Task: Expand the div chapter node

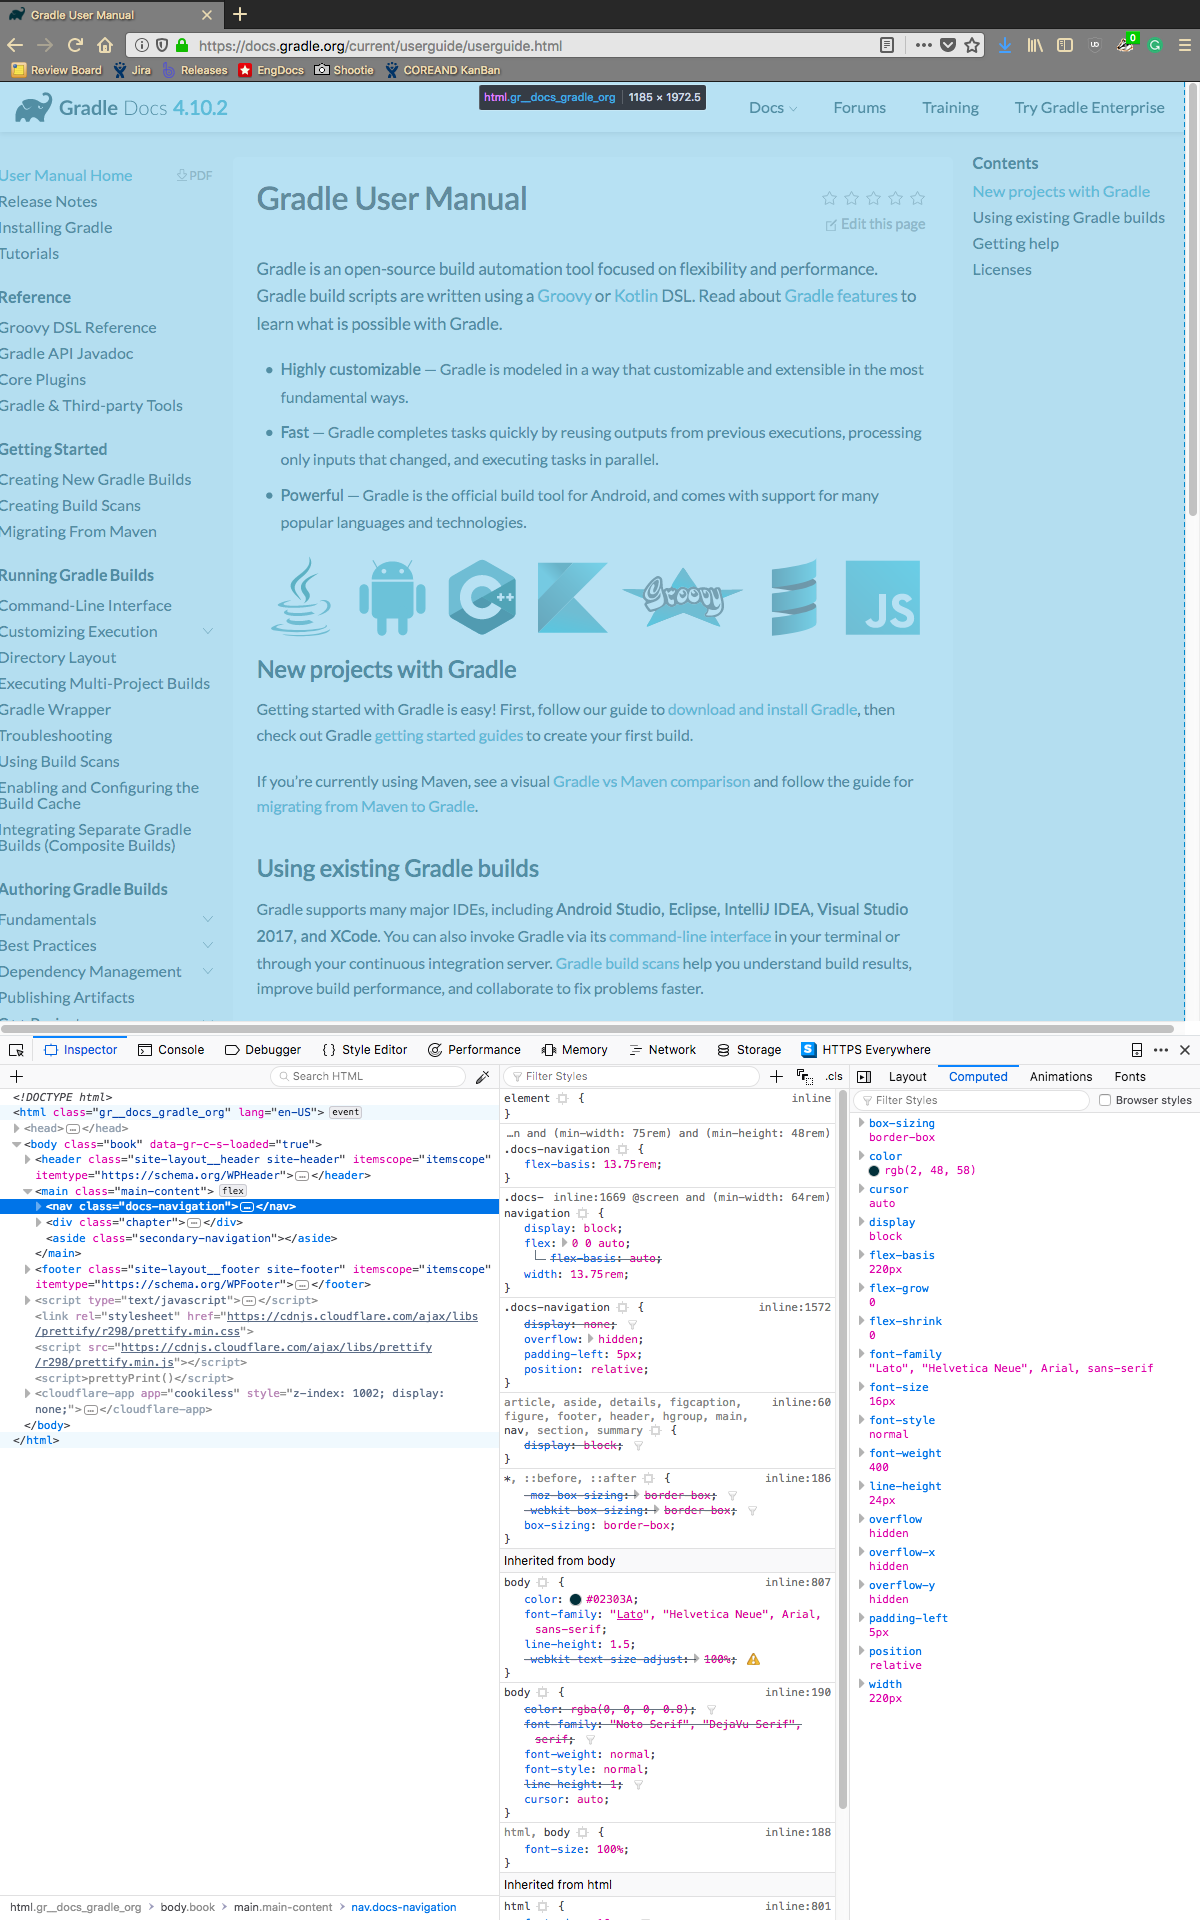Action: coord(39,1222)
